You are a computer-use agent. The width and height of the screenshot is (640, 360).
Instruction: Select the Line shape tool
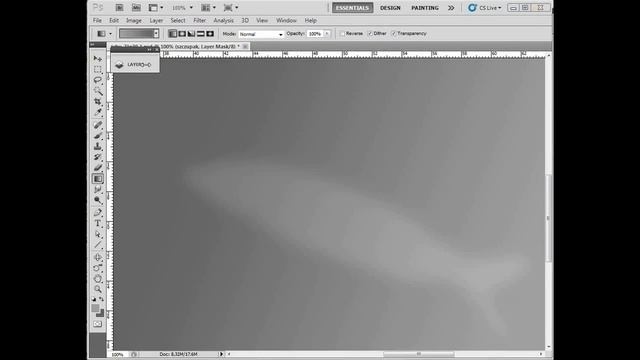[x=98, y=244]
